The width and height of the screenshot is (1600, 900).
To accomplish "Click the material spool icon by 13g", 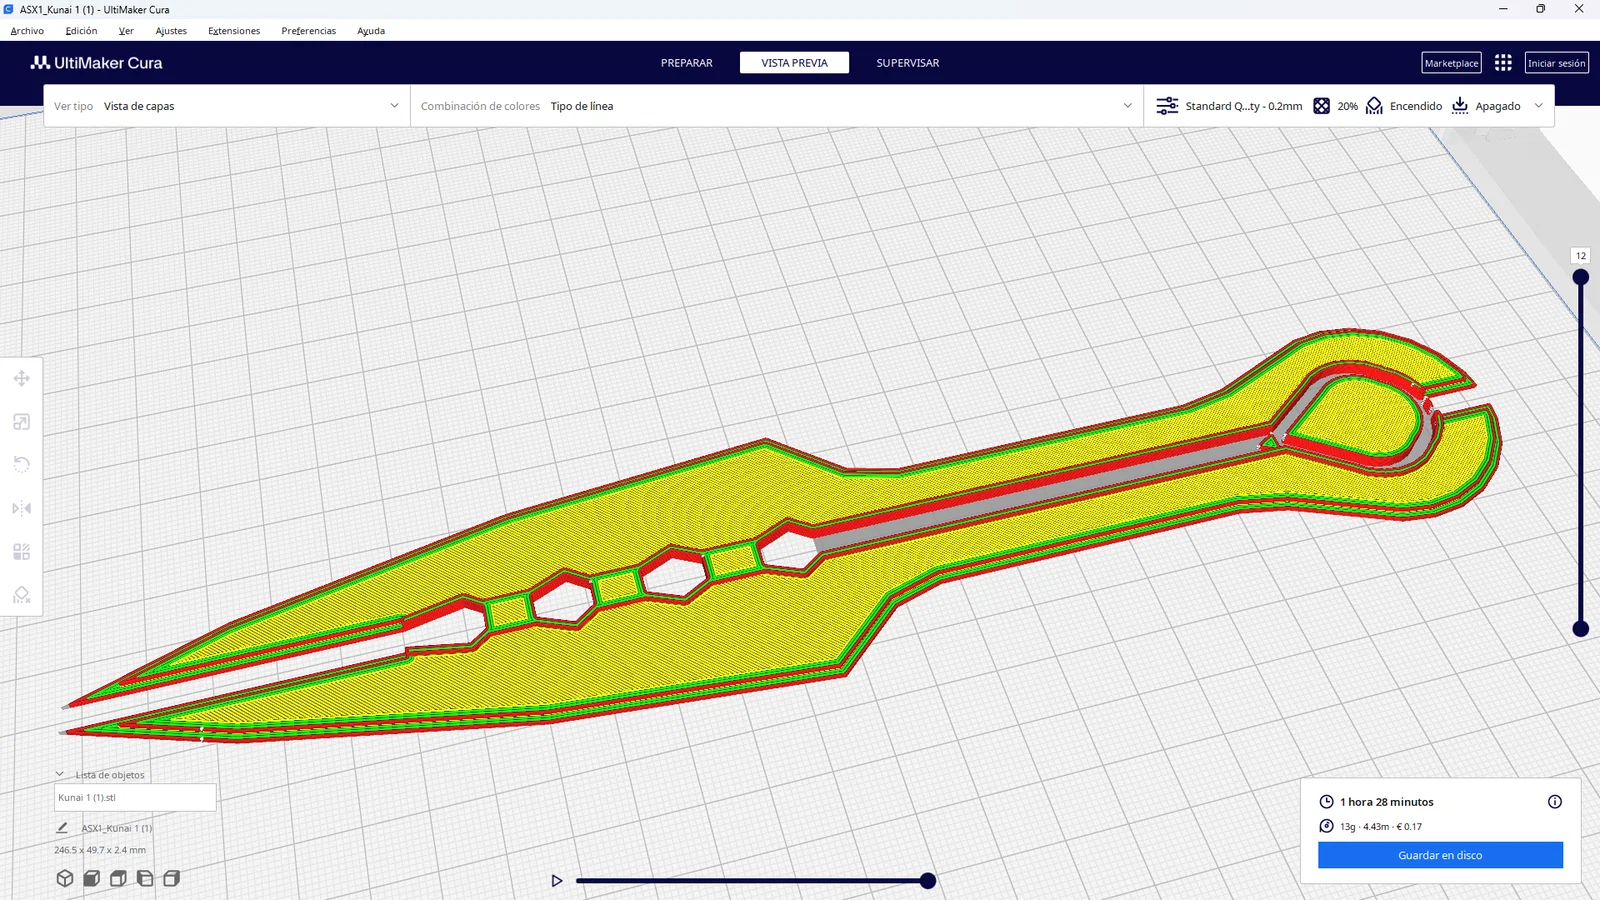I will 1326,826.
